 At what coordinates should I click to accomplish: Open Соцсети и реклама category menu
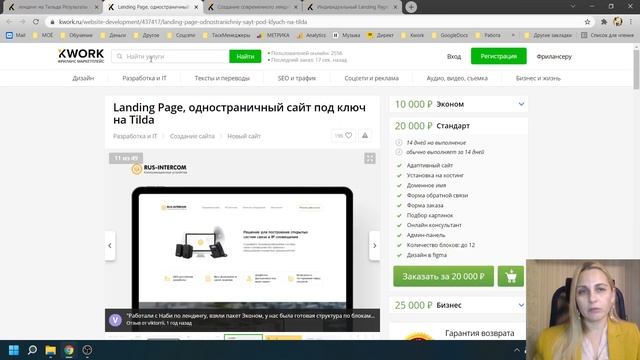pyautogui.click(x=371, y=78)
